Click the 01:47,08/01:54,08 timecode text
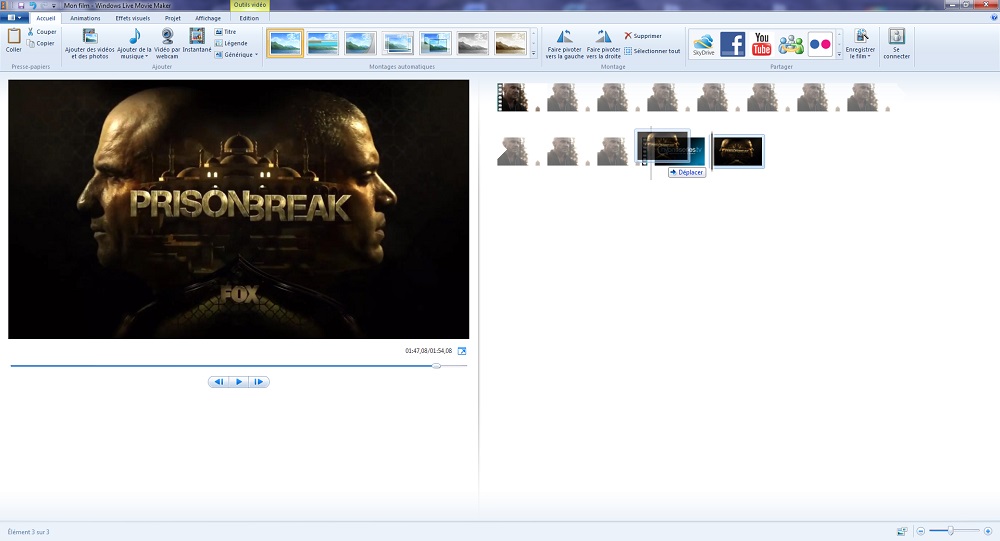This screenshot has width=1000, height=541. click(x=429, y=351)
